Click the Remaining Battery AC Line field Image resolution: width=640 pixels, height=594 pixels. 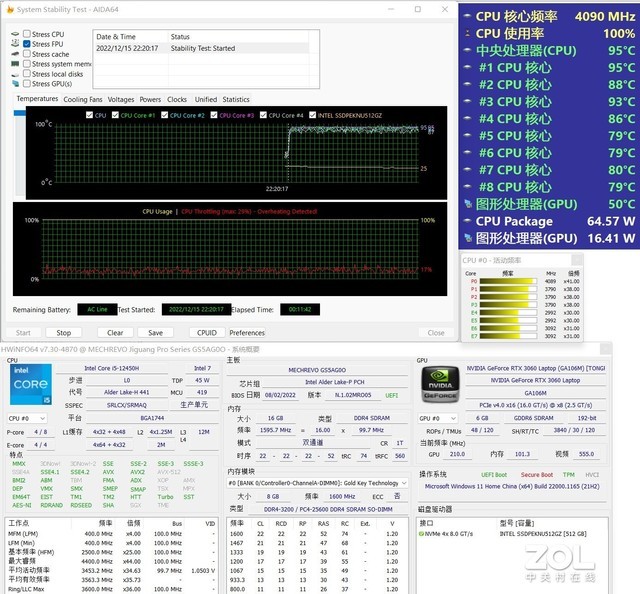pos(97,309)
